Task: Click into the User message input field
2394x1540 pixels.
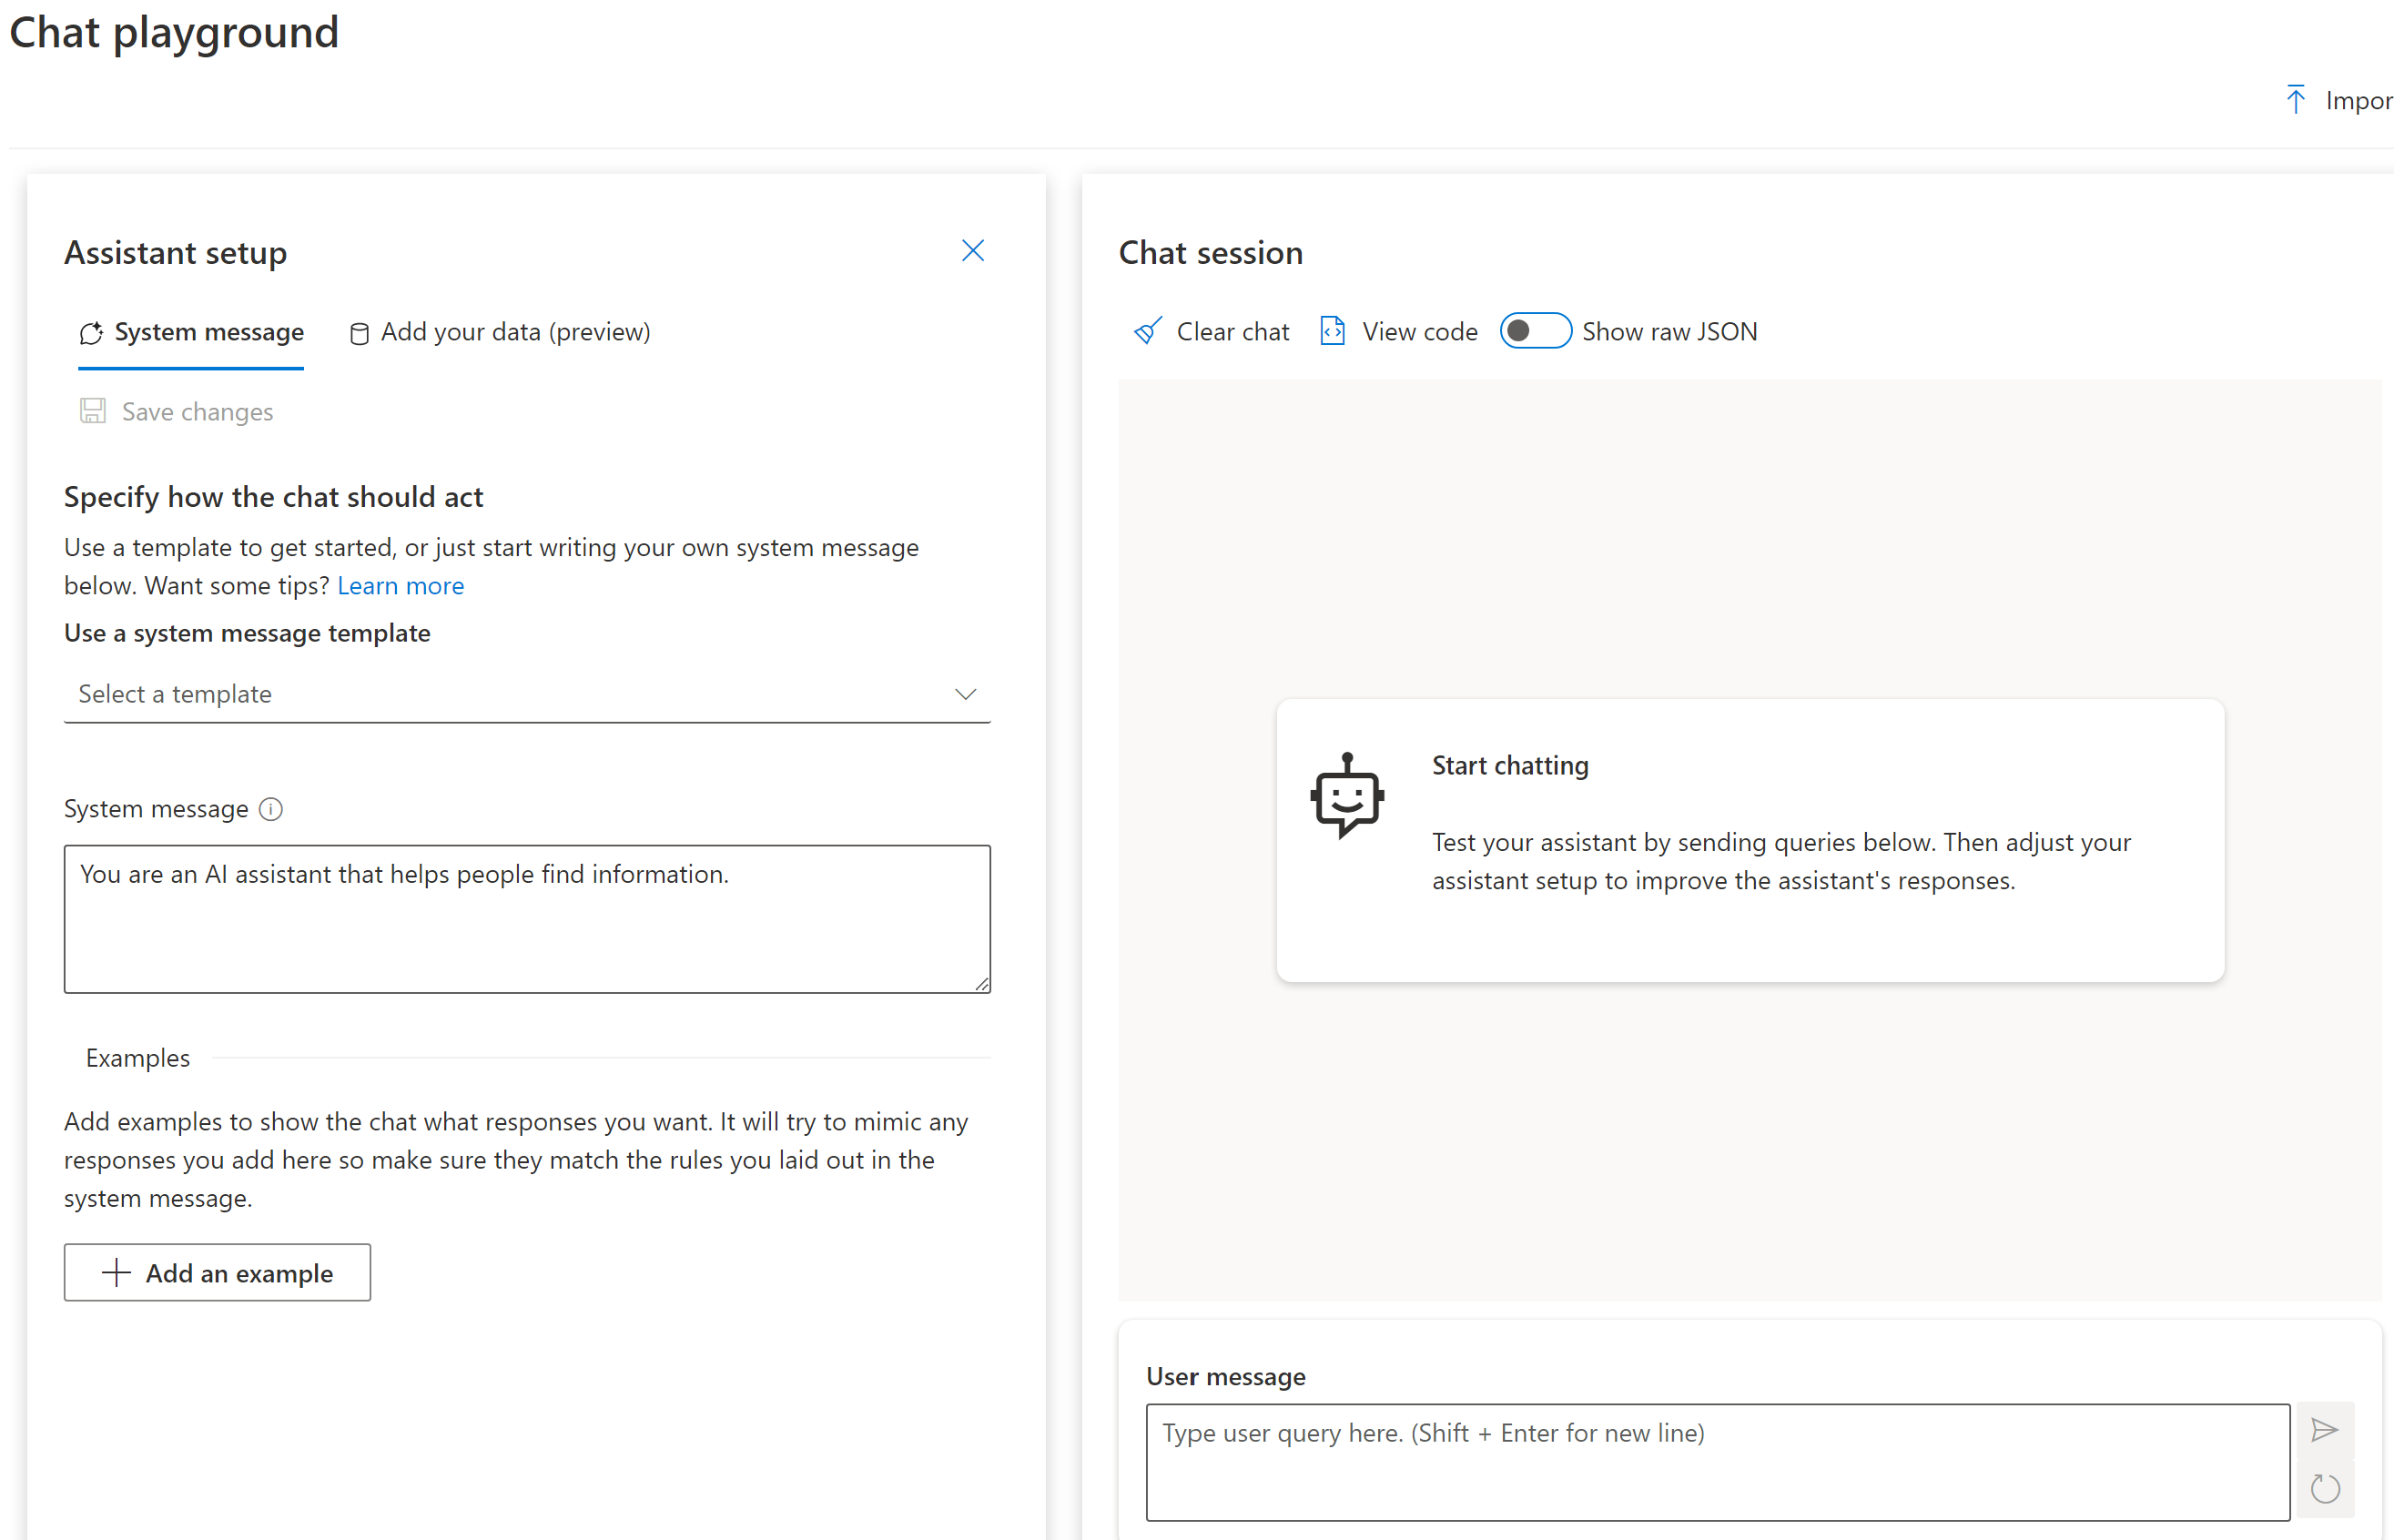Action: pos(1717,1461)
